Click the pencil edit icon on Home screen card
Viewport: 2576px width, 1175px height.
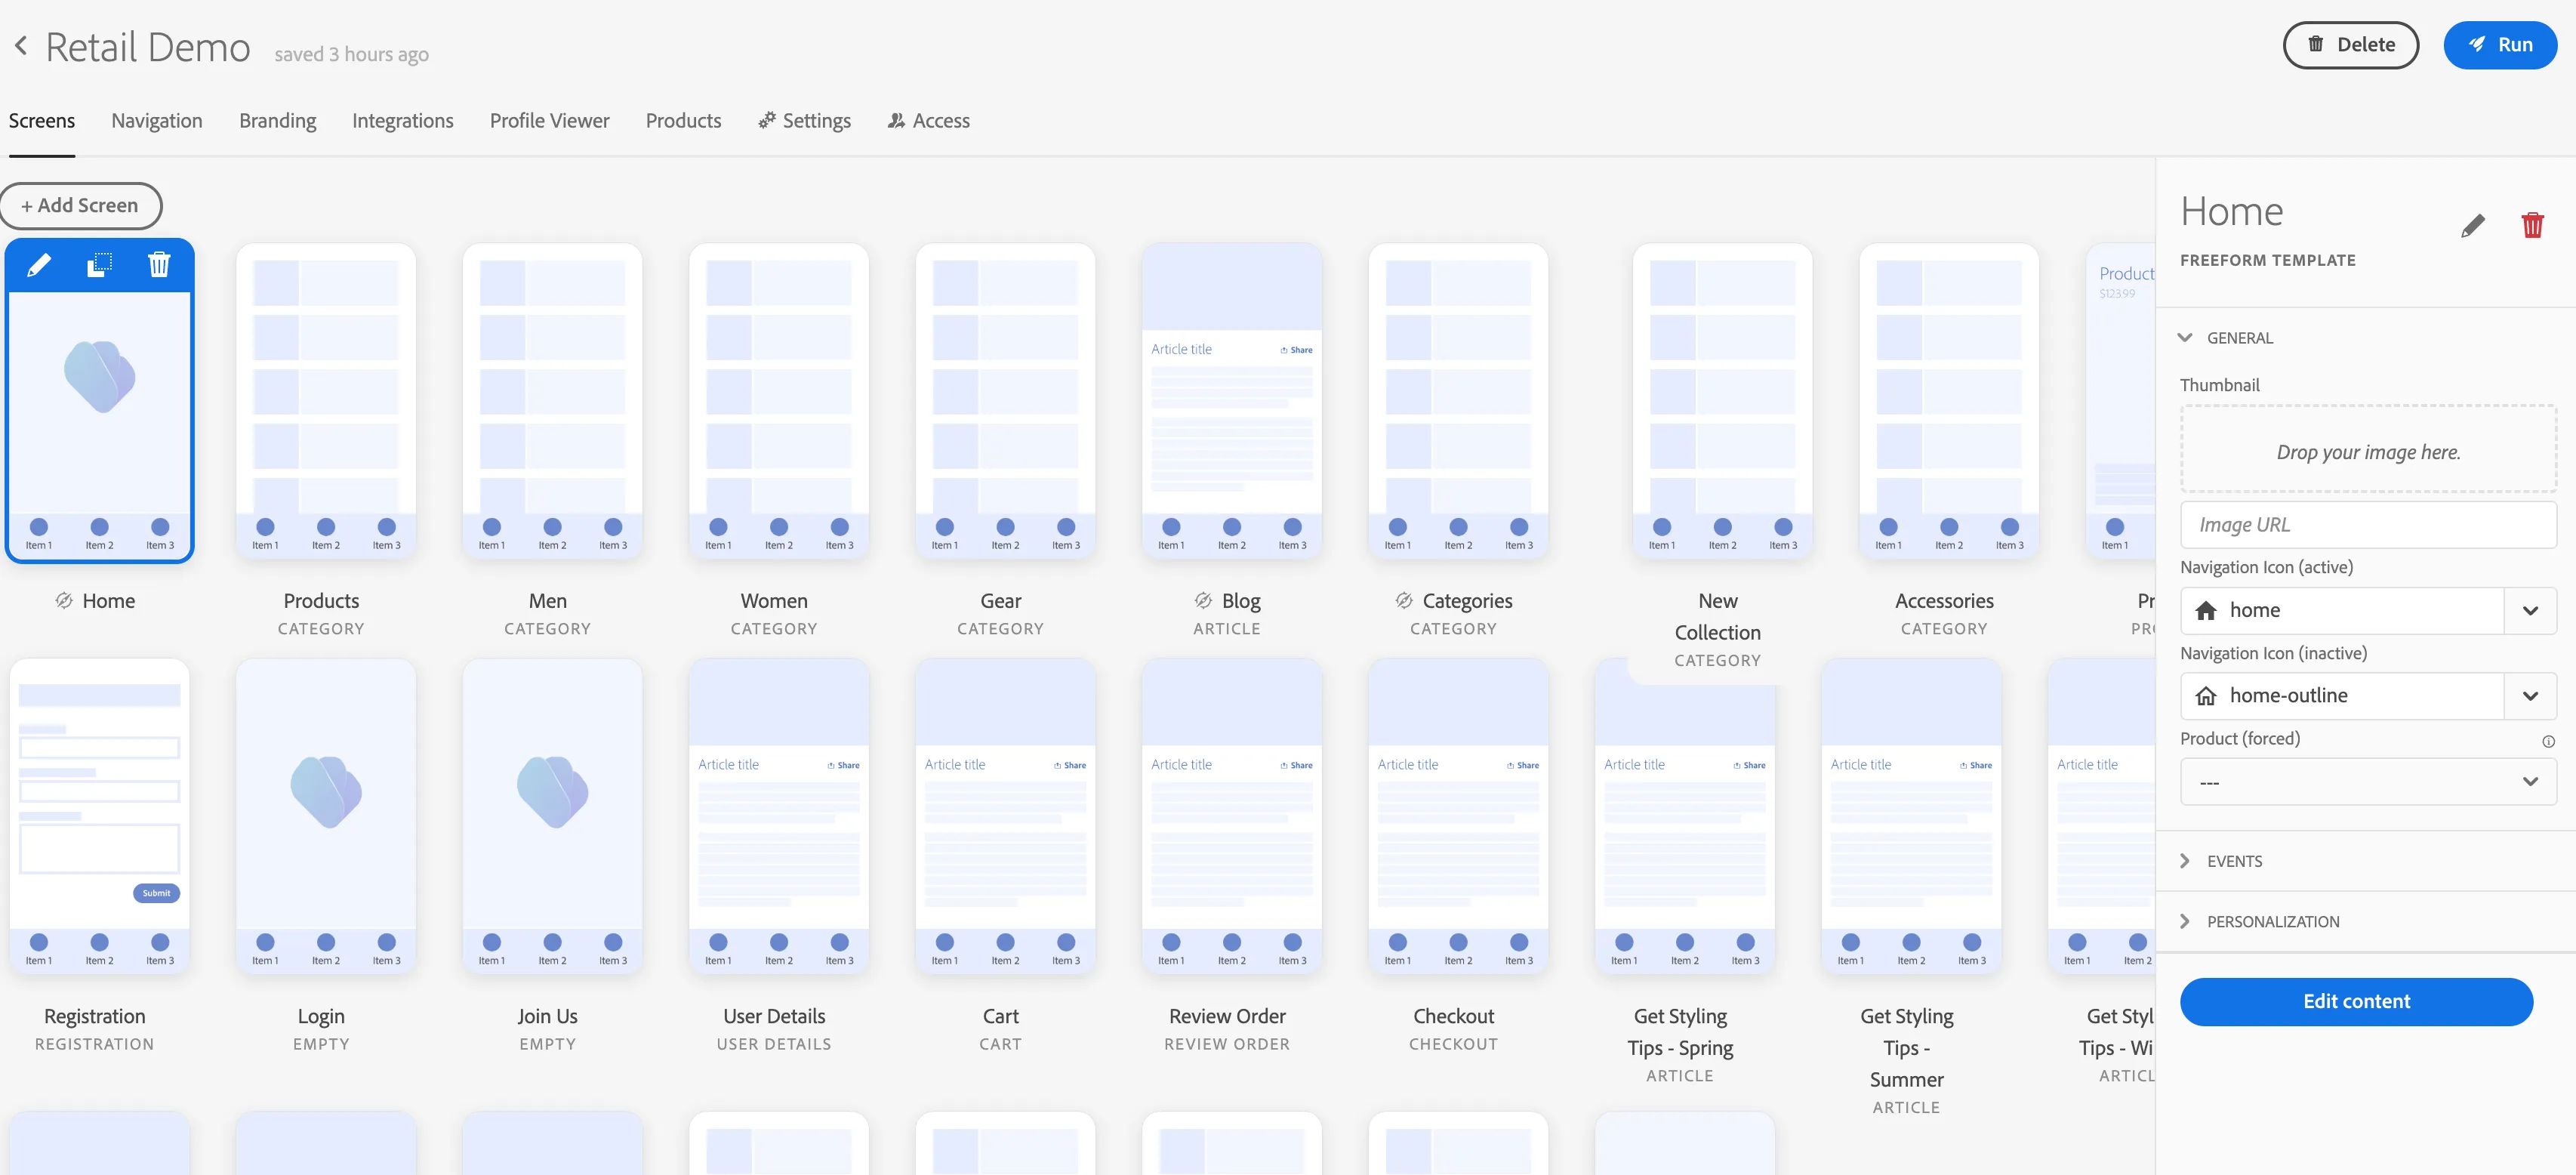click(39, 266)
